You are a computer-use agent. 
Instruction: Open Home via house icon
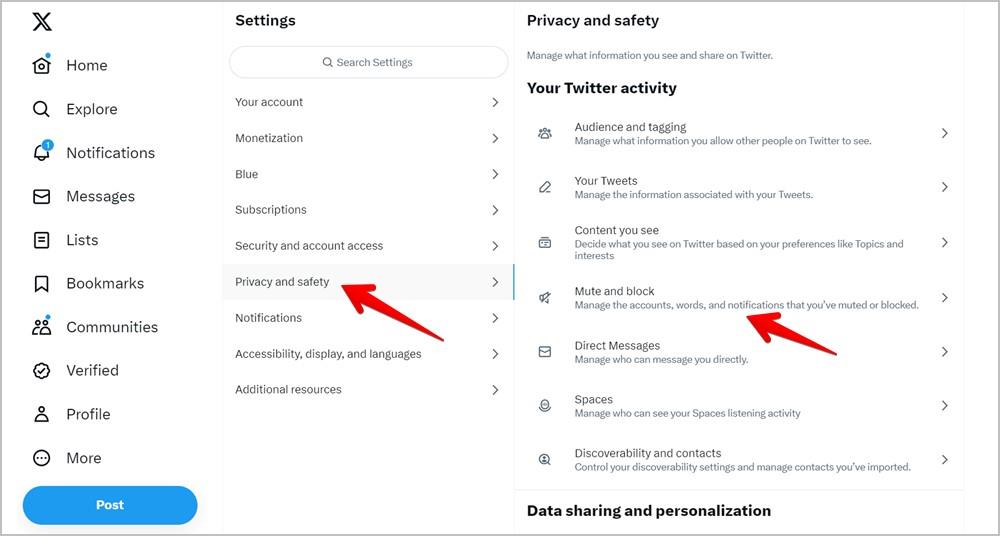41,65
